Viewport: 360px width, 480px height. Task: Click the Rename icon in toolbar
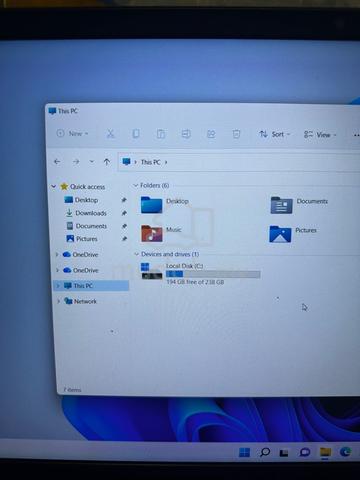click(x=186, y=134)
